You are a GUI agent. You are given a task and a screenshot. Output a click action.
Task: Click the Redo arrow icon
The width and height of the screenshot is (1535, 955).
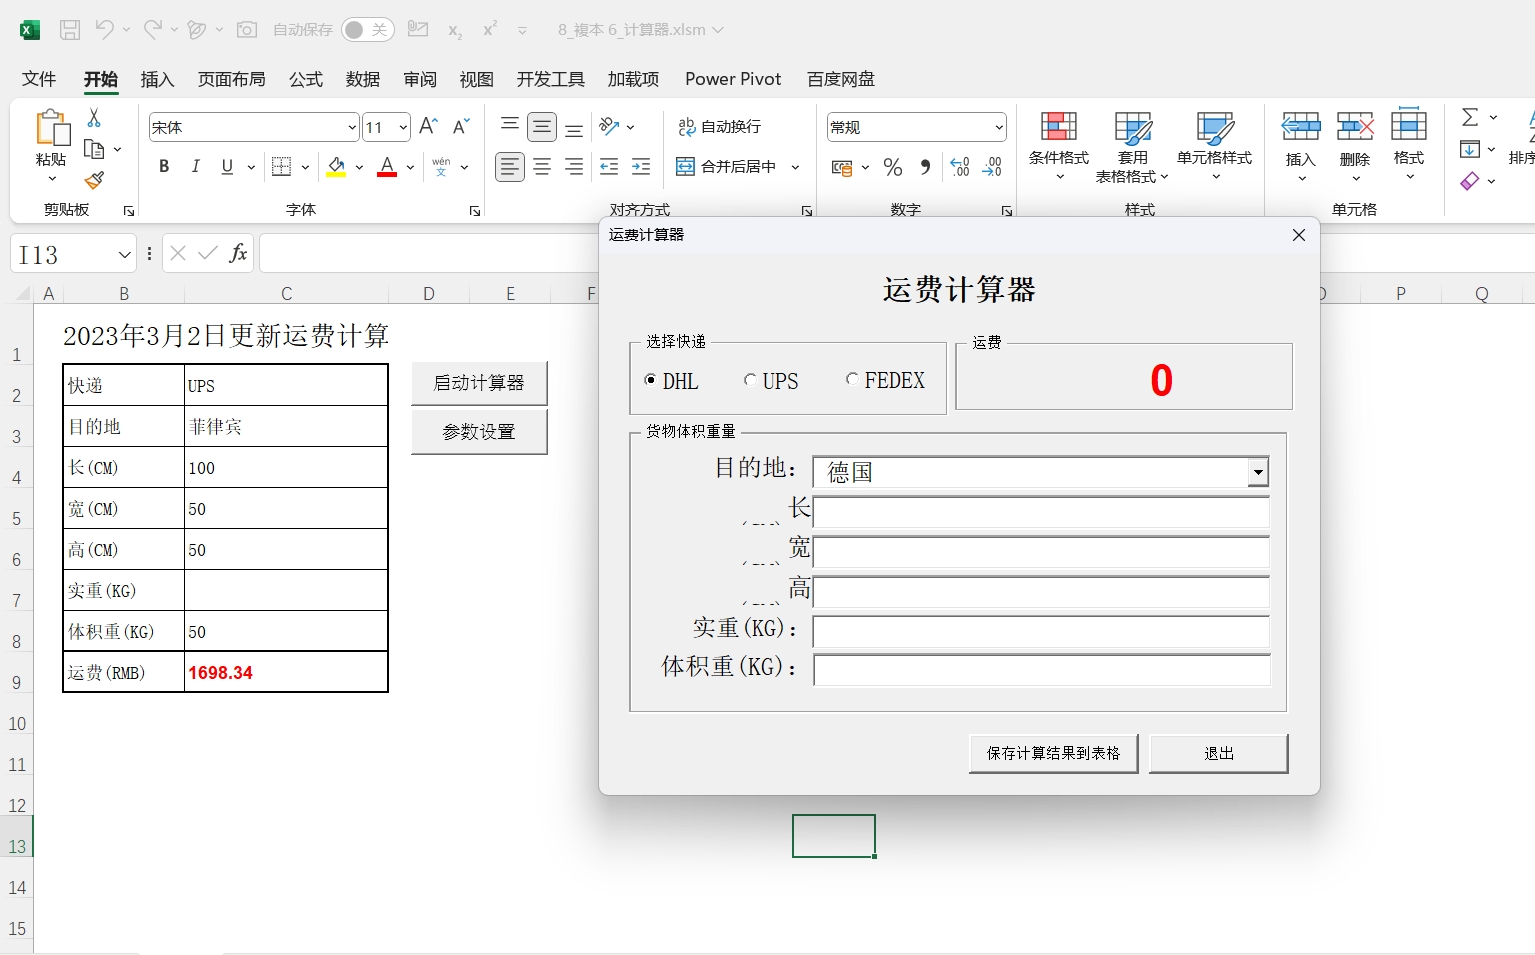pos(152,30)
